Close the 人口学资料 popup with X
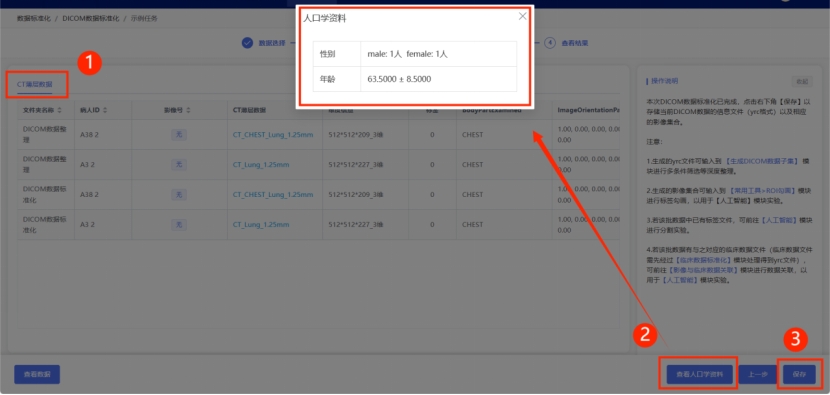This screenshot has width=830, height=395. [522, 16]
